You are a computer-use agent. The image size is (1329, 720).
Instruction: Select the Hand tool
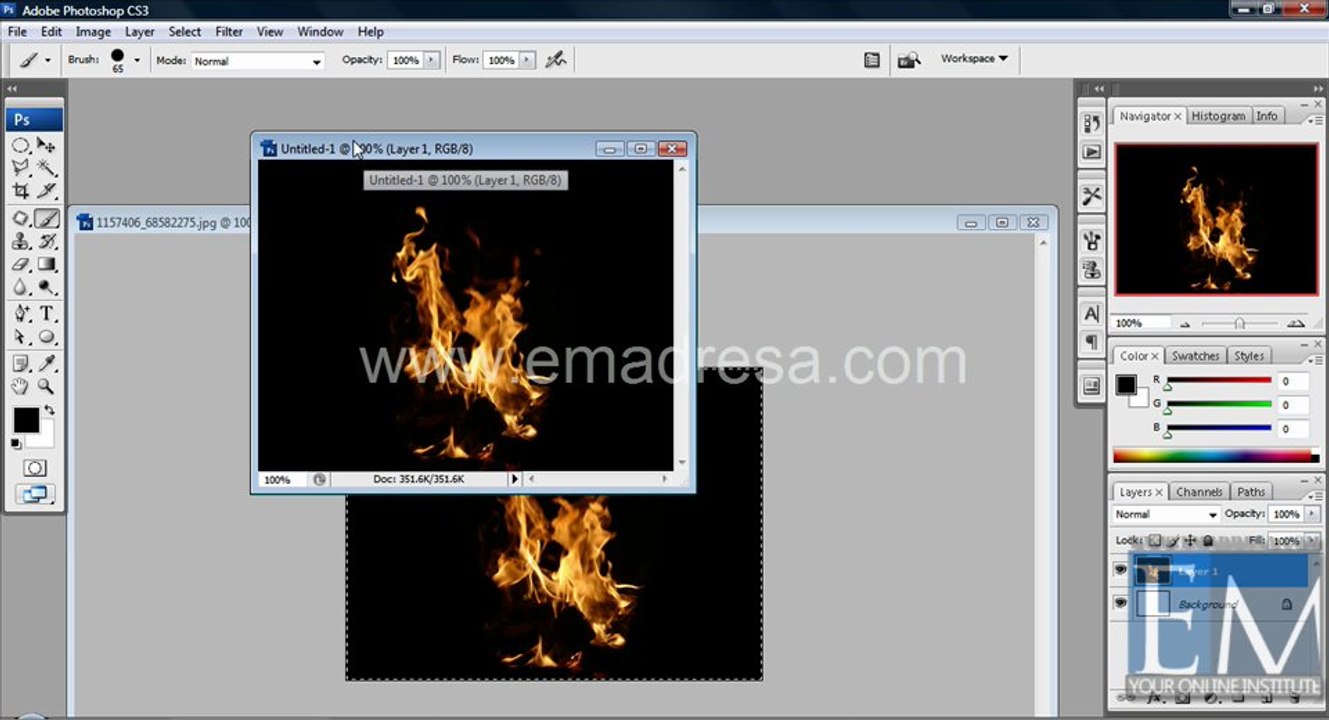click(21, 386)
